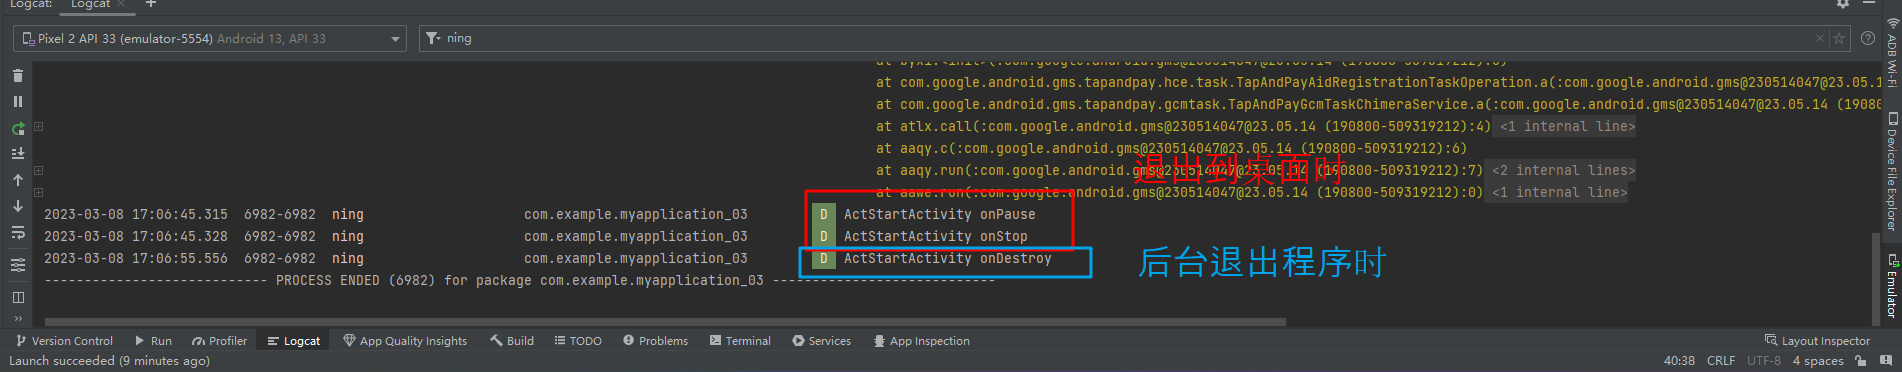Open Configure Logcat formatting options
This screenshot has height=372, width=1902.
click(x=18, y=265)
